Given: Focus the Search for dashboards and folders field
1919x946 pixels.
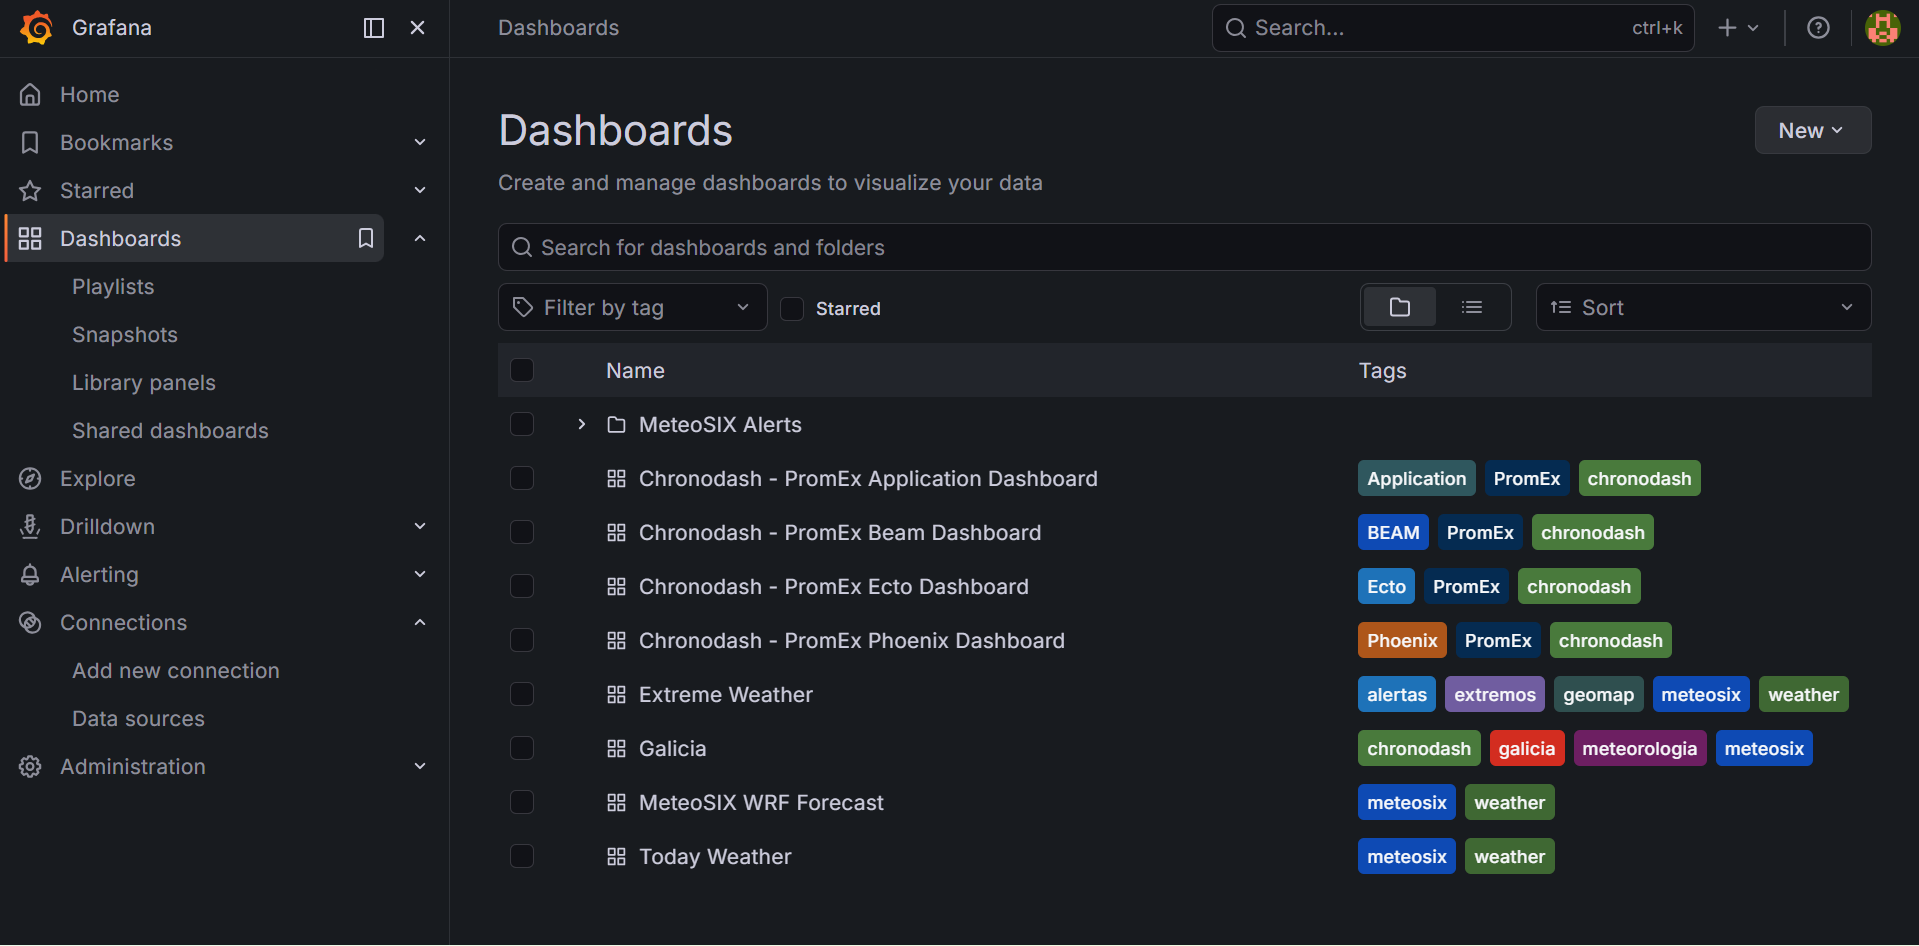Looking at the screenshot, I should pyautogui.click(x=1184, y=247).
